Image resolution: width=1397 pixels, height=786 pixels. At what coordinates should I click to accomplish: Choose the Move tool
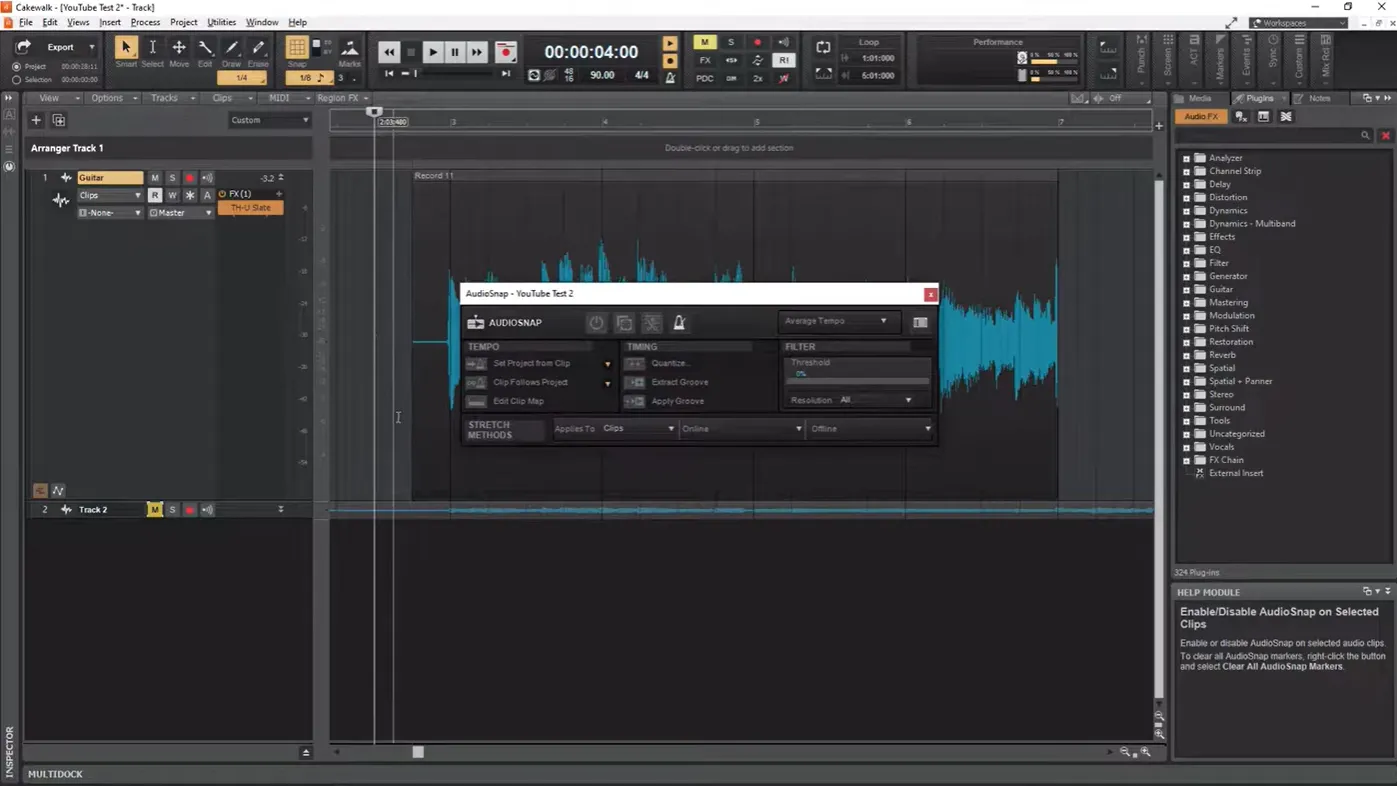click(179, 47)
